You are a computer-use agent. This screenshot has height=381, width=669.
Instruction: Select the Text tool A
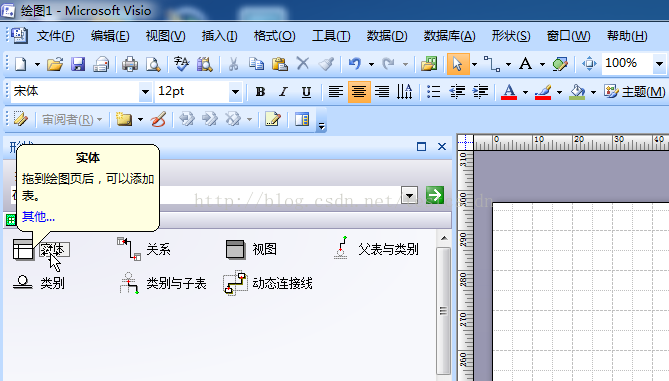(x=525, y=64)
